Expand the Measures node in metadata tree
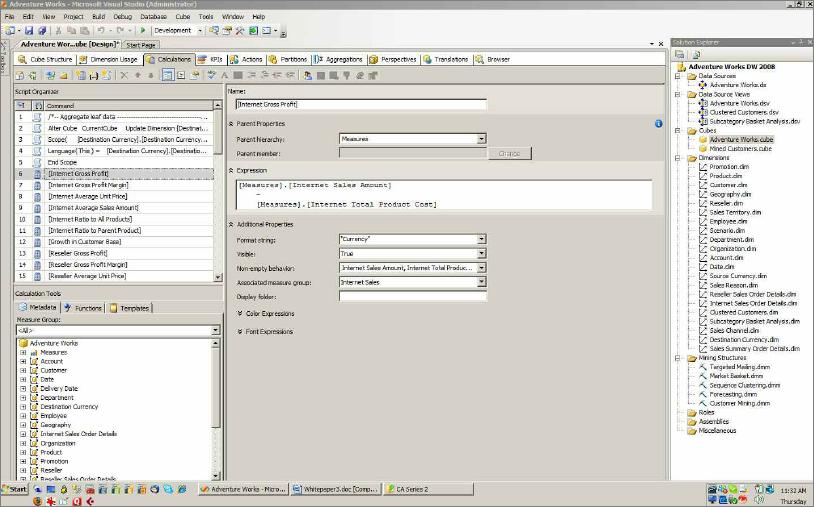Viewport: 814px width, 507px height. pos(23,352)
